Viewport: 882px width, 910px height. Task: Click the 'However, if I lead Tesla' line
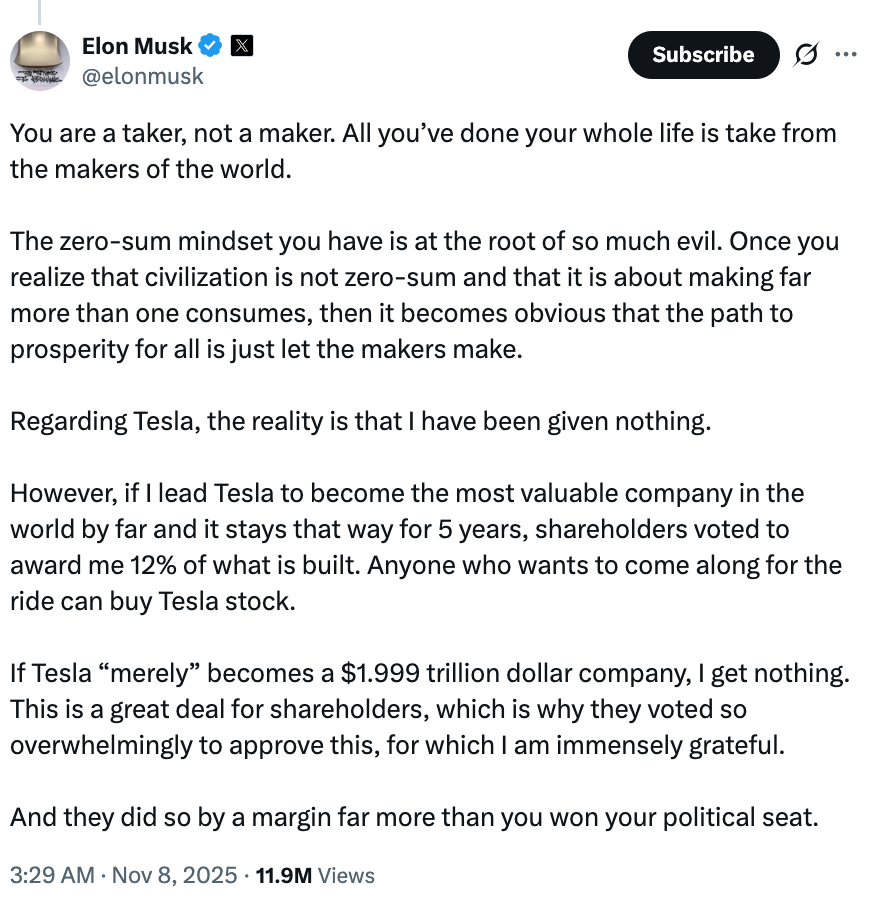click(406, 493)
